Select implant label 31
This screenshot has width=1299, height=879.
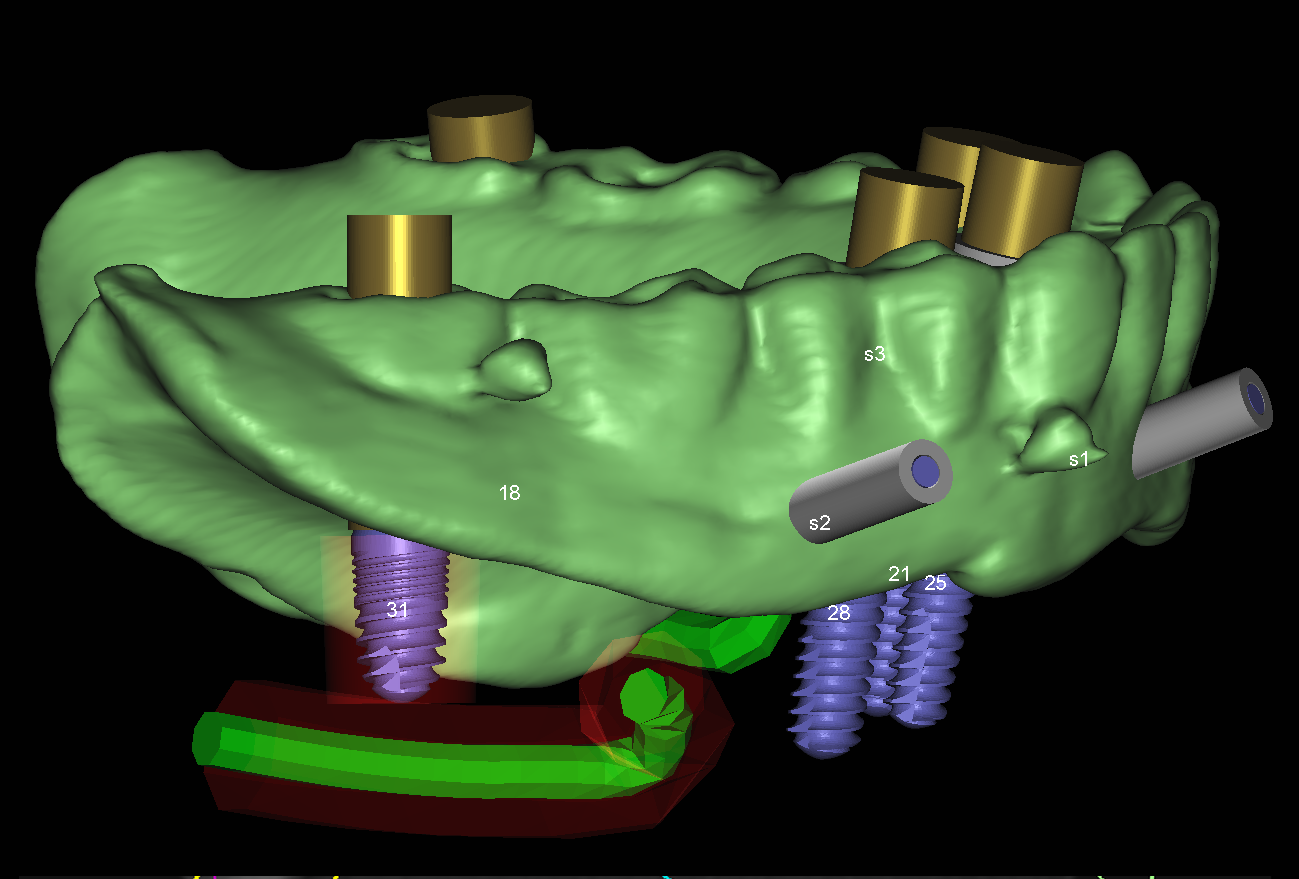point(397,609)
